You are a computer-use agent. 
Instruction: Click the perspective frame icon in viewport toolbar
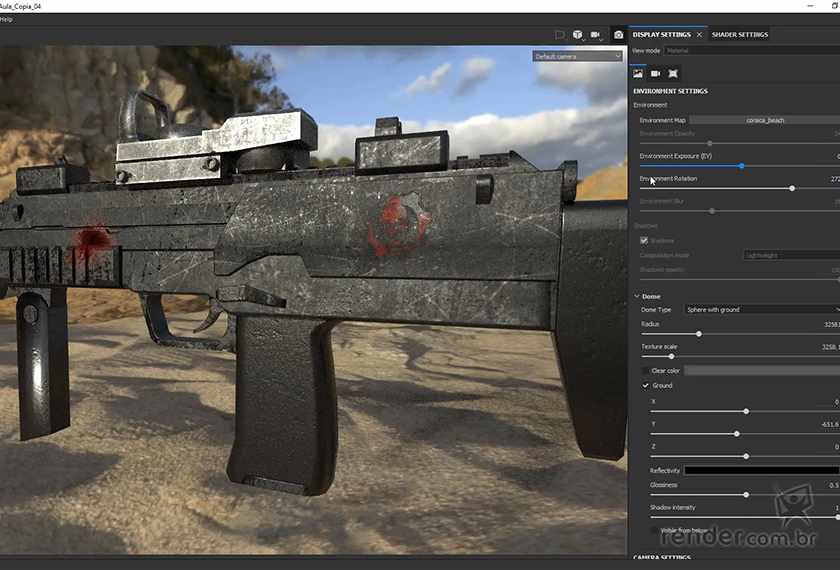coord(559,35)
